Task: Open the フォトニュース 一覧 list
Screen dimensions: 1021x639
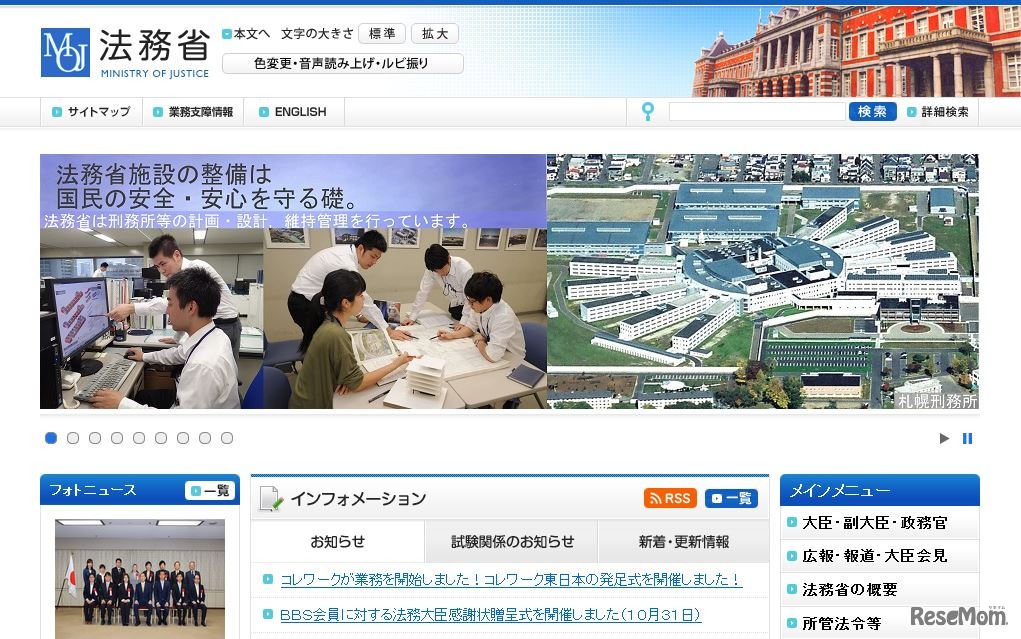Action: (210, 490)
